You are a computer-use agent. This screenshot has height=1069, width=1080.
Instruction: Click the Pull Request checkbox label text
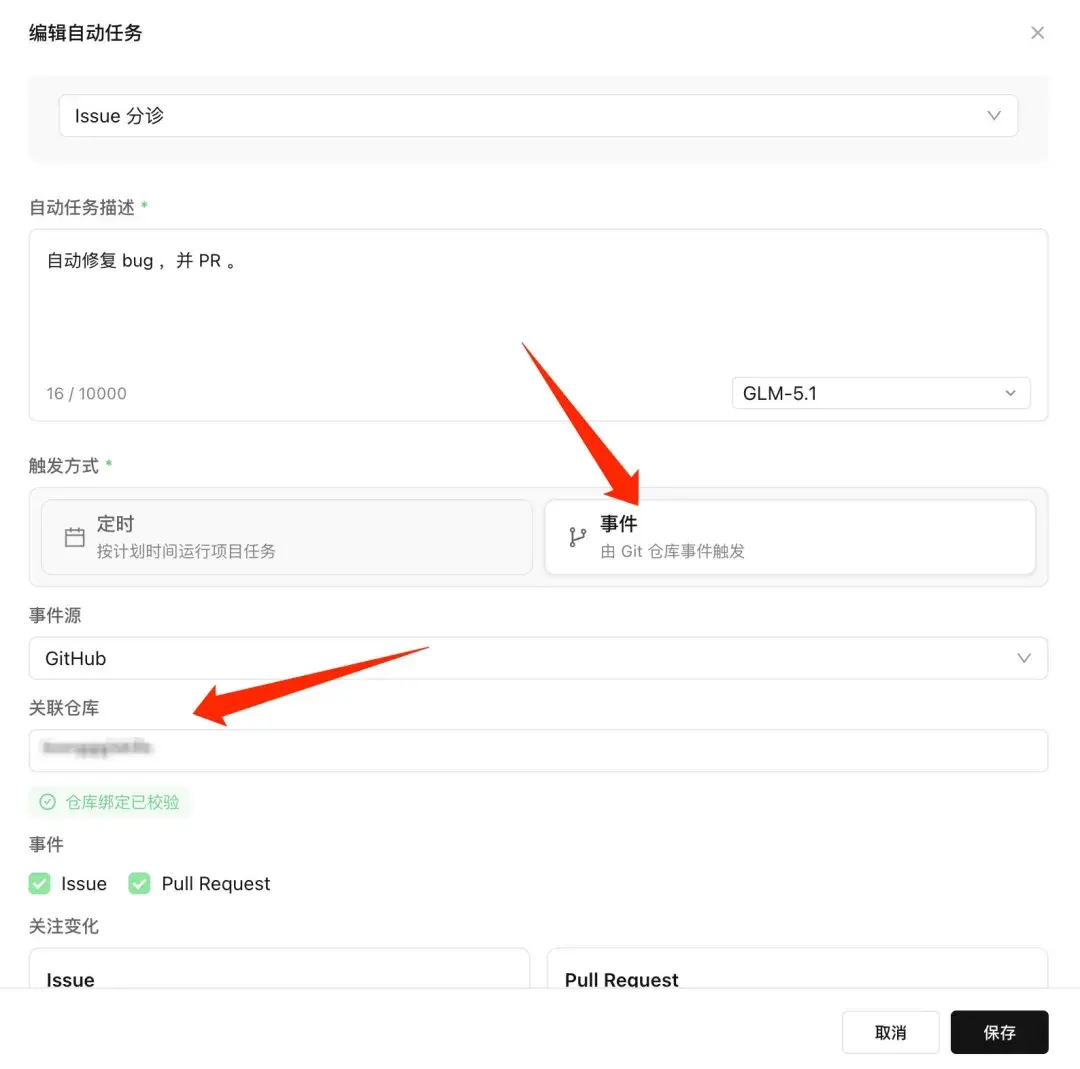pyautogui.click(x=216, y=883)
